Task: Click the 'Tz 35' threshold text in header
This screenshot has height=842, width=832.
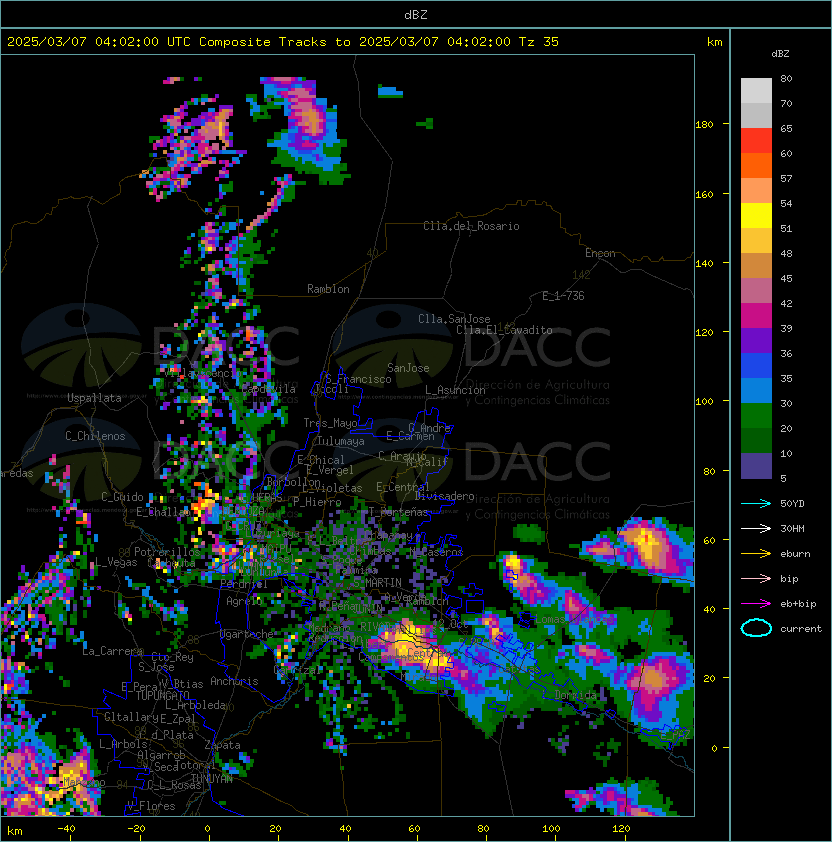Action: click(539, 42)
